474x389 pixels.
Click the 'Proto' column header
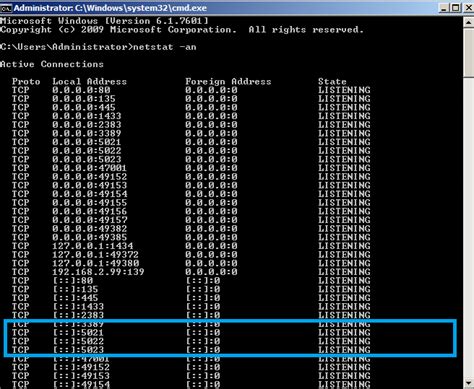[x=26, y=82]
